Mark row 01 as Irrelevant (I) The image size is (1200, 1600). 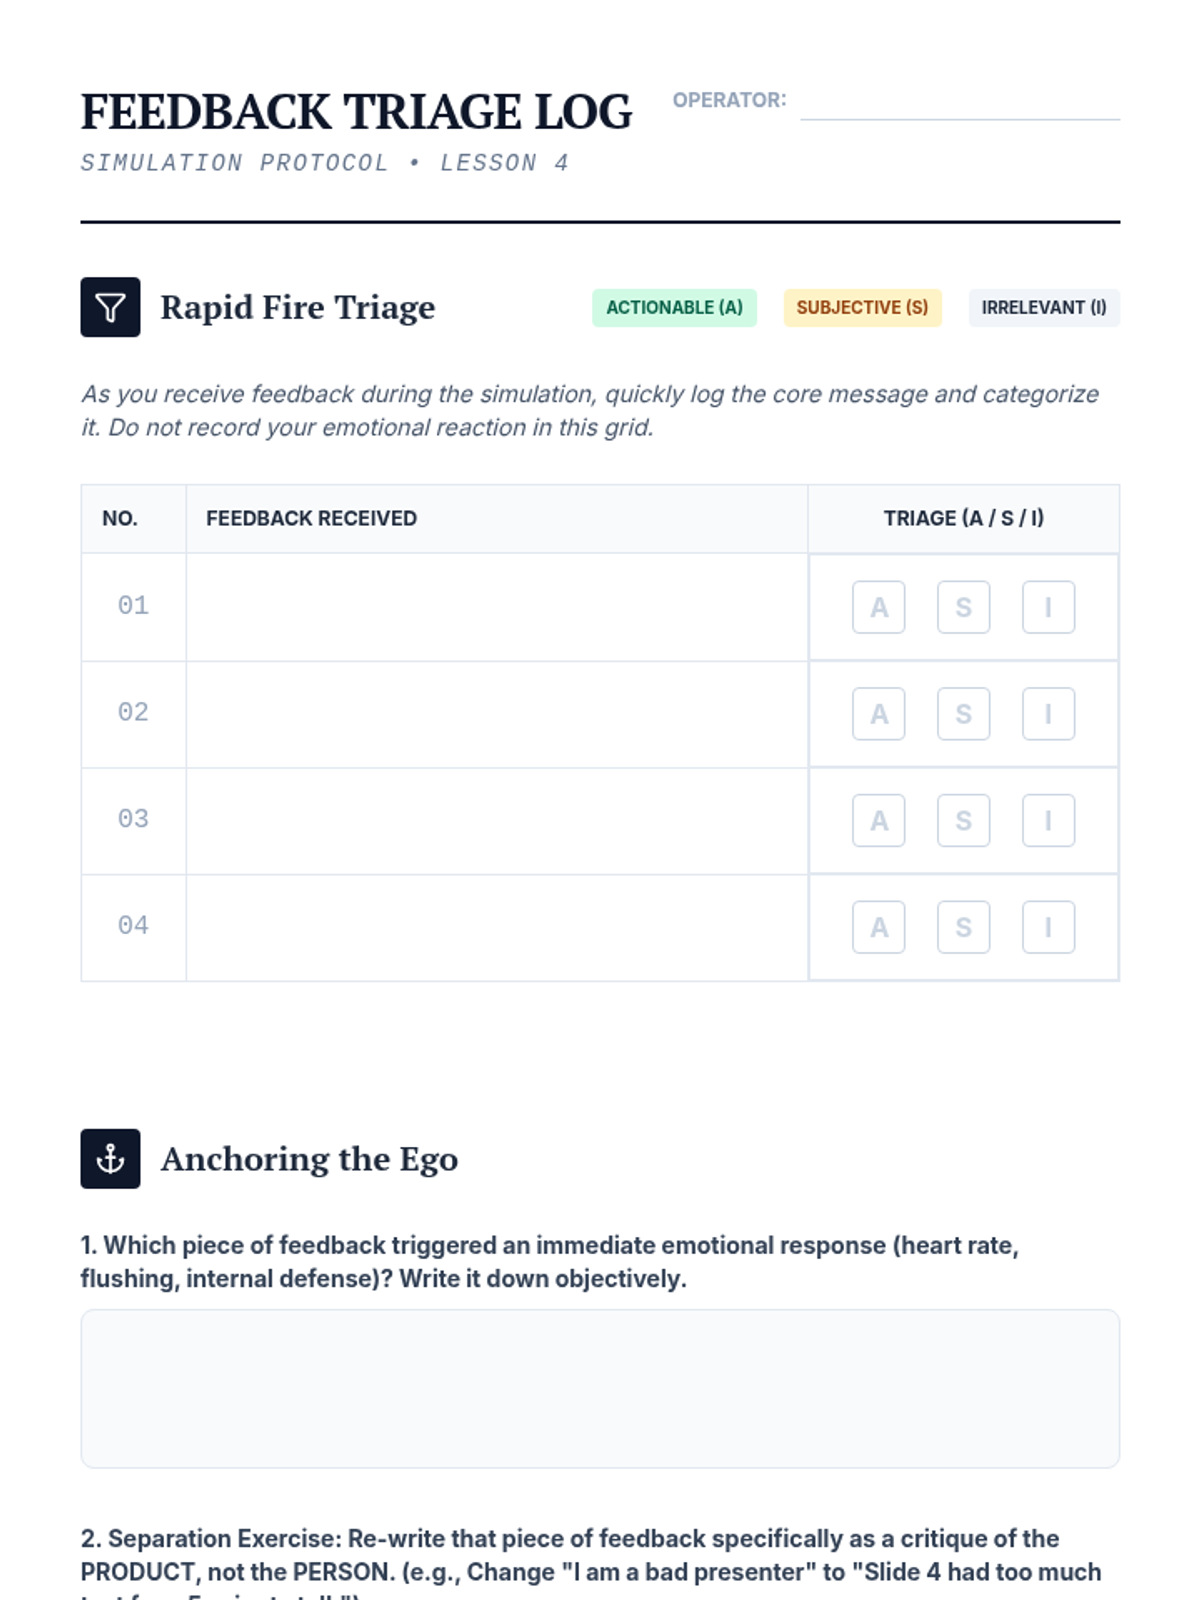pos(1048,607)
